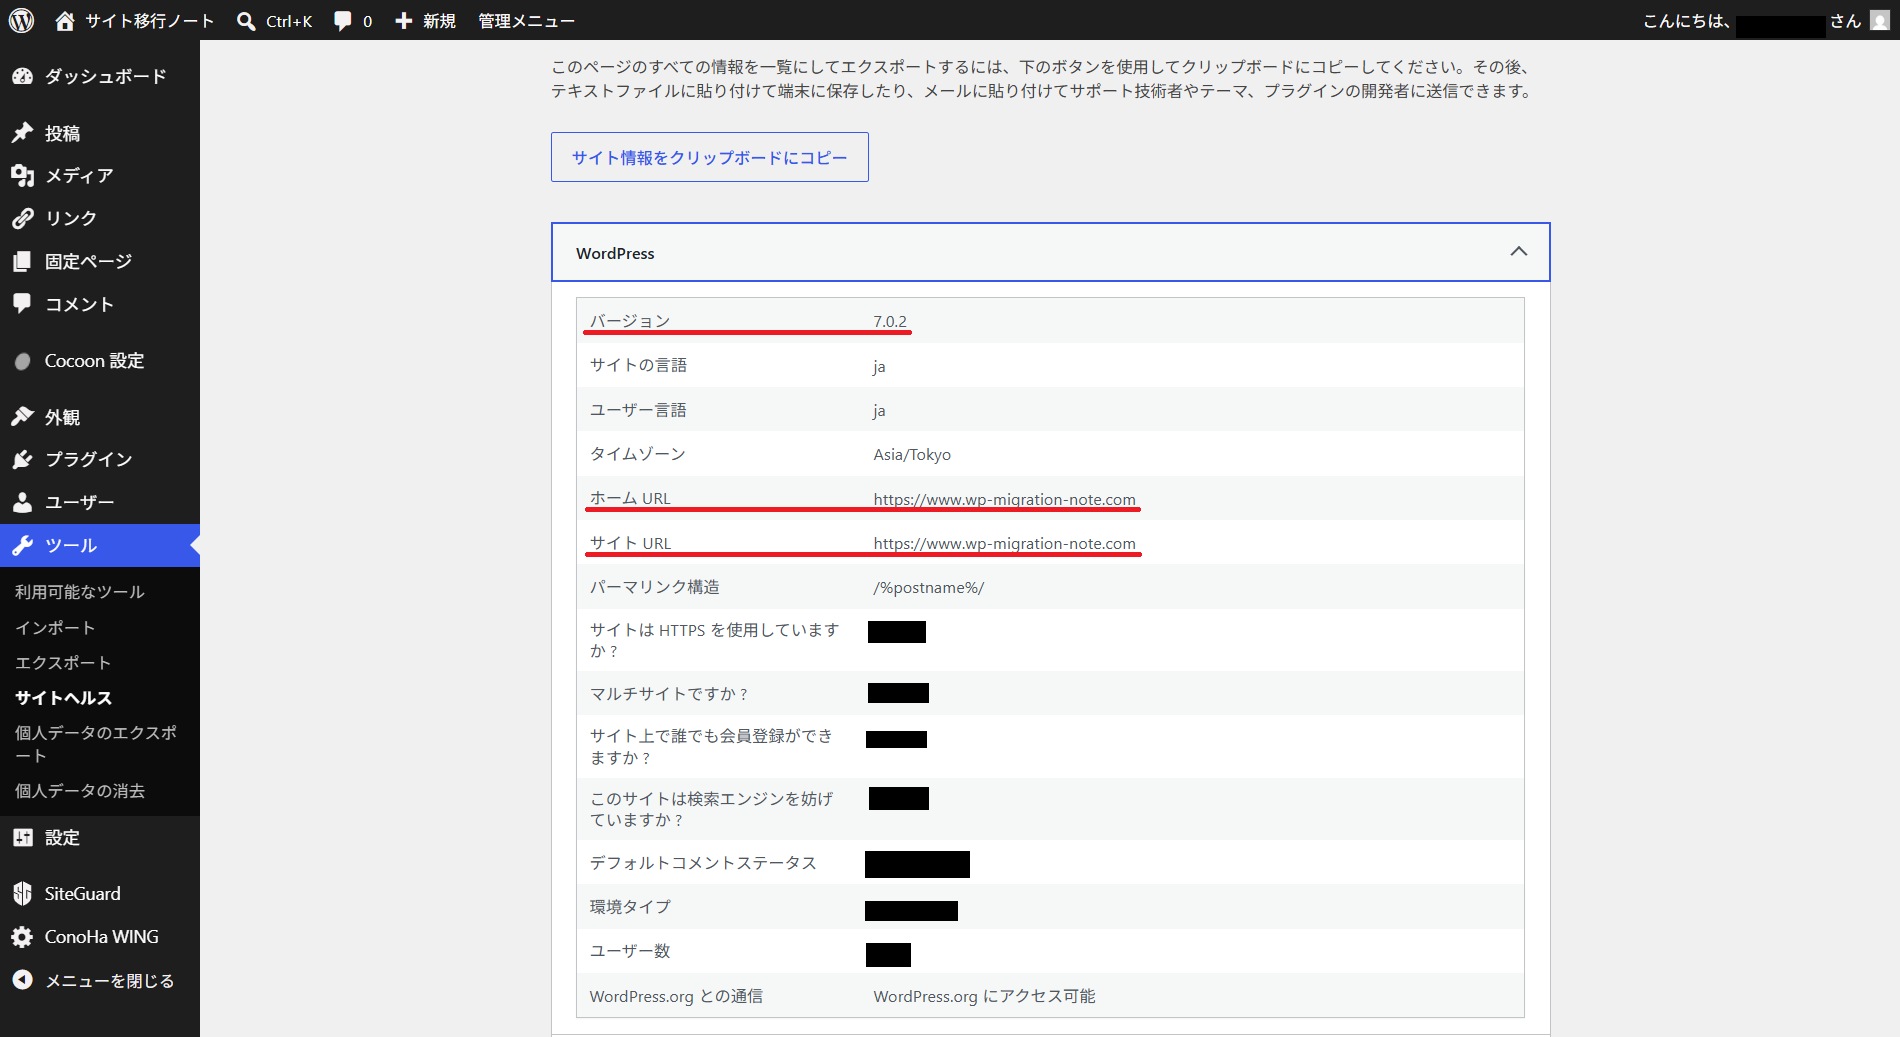This screenshot has width=1900, height=1037.
Task: Click the Ctrl+K search magnifier icon
Action: (x=246, y=21)
